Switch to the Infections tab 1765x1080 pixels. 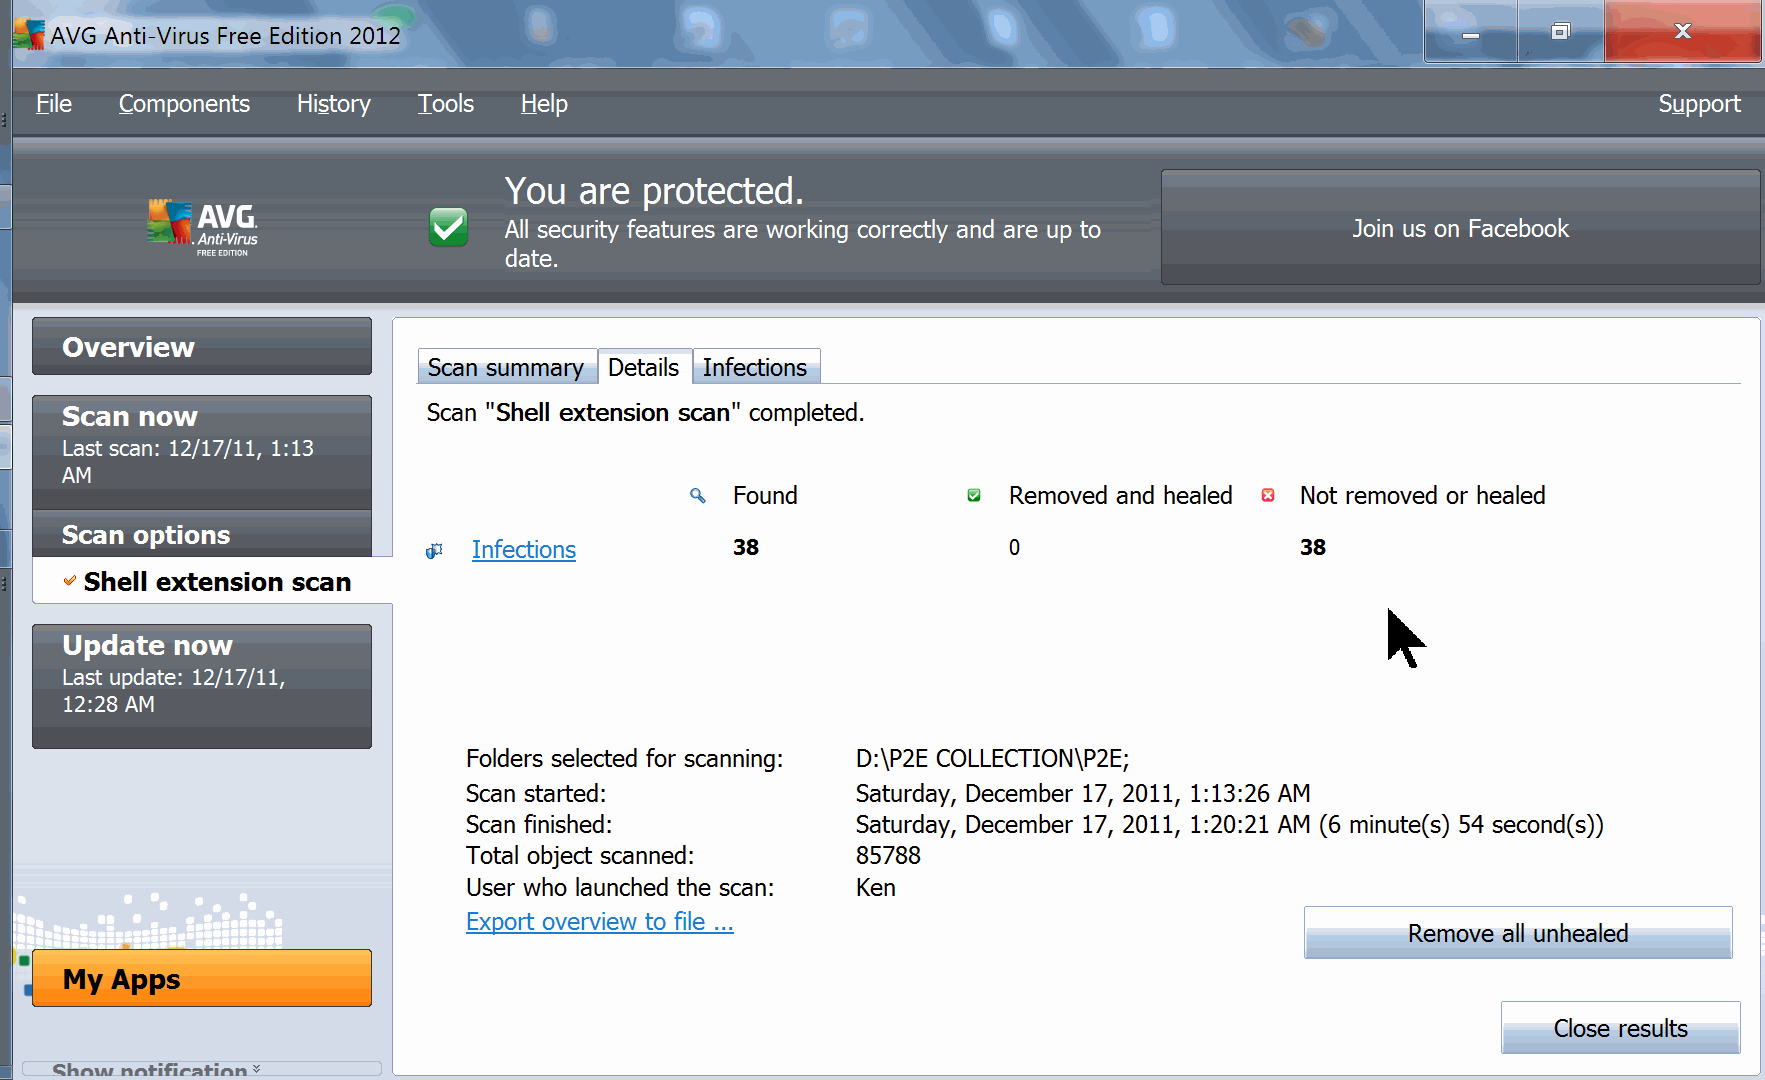(755, 367)
